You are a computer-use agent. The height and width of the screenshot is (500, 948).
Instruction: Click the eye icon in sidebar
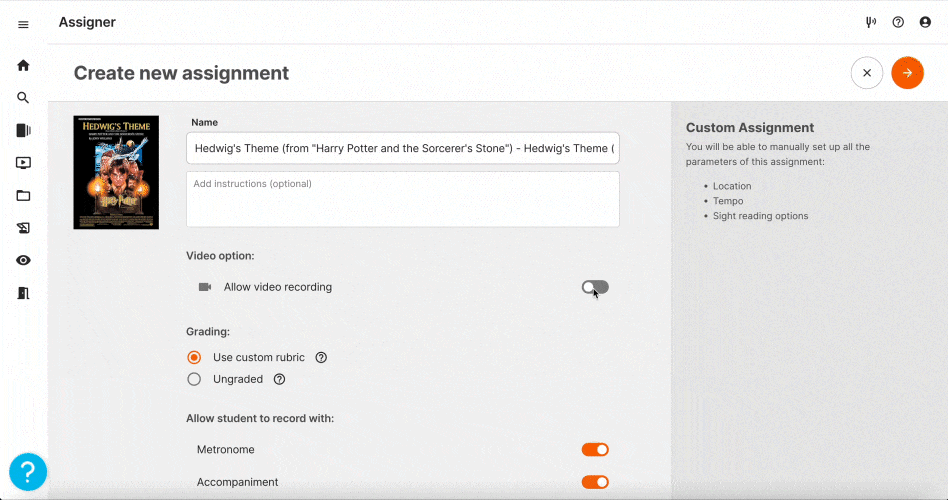click(23, 260)
